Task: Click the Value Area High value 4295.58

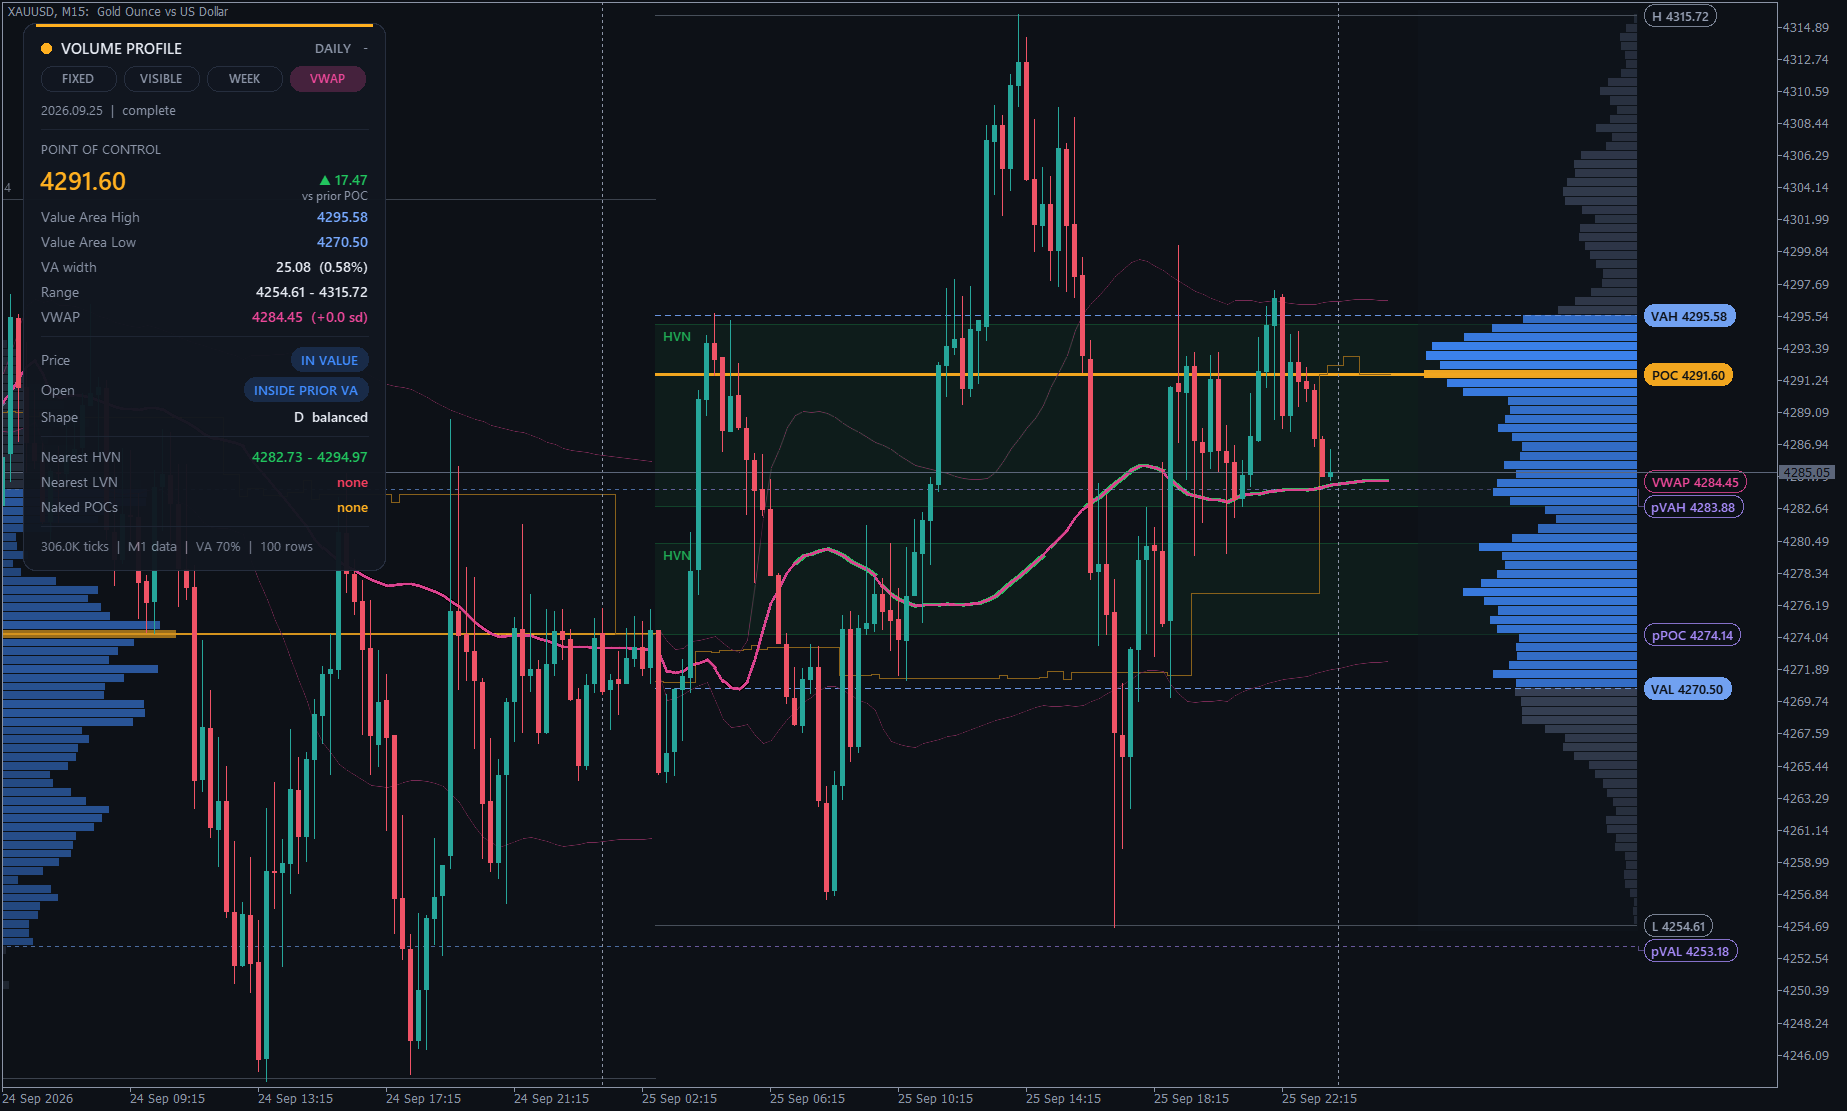Action: pos(342,217)
